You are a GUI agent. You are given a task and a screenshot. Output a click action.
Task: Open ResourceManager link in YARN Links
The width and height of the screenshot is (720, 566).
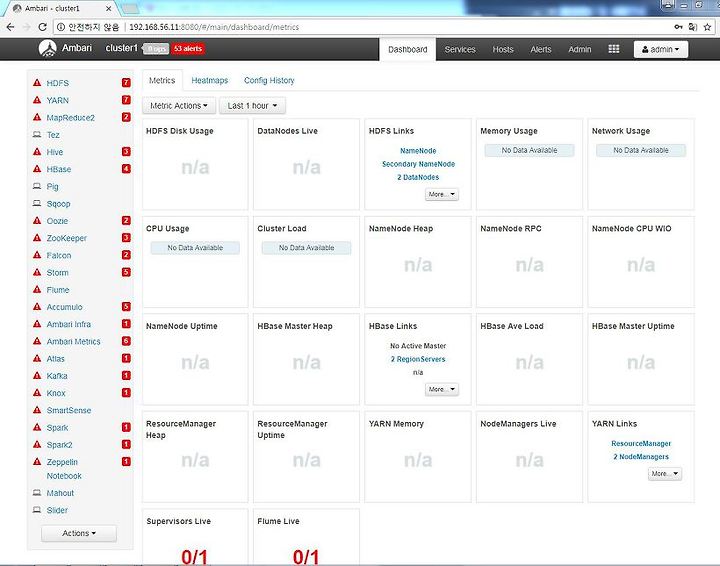[x=641, y=443]
